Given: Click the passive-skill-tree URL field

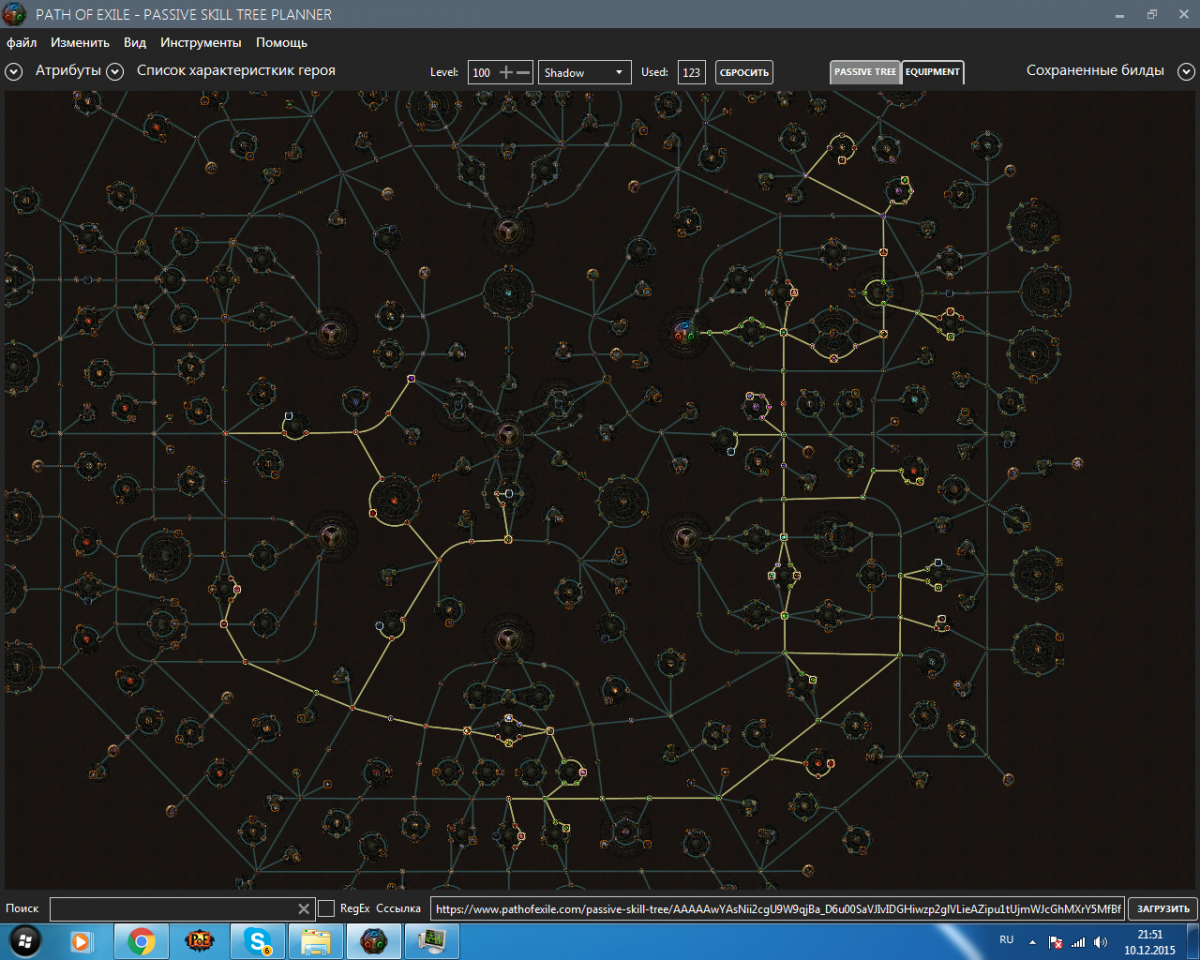Looking at the screenshot, I should click(778, 909).
